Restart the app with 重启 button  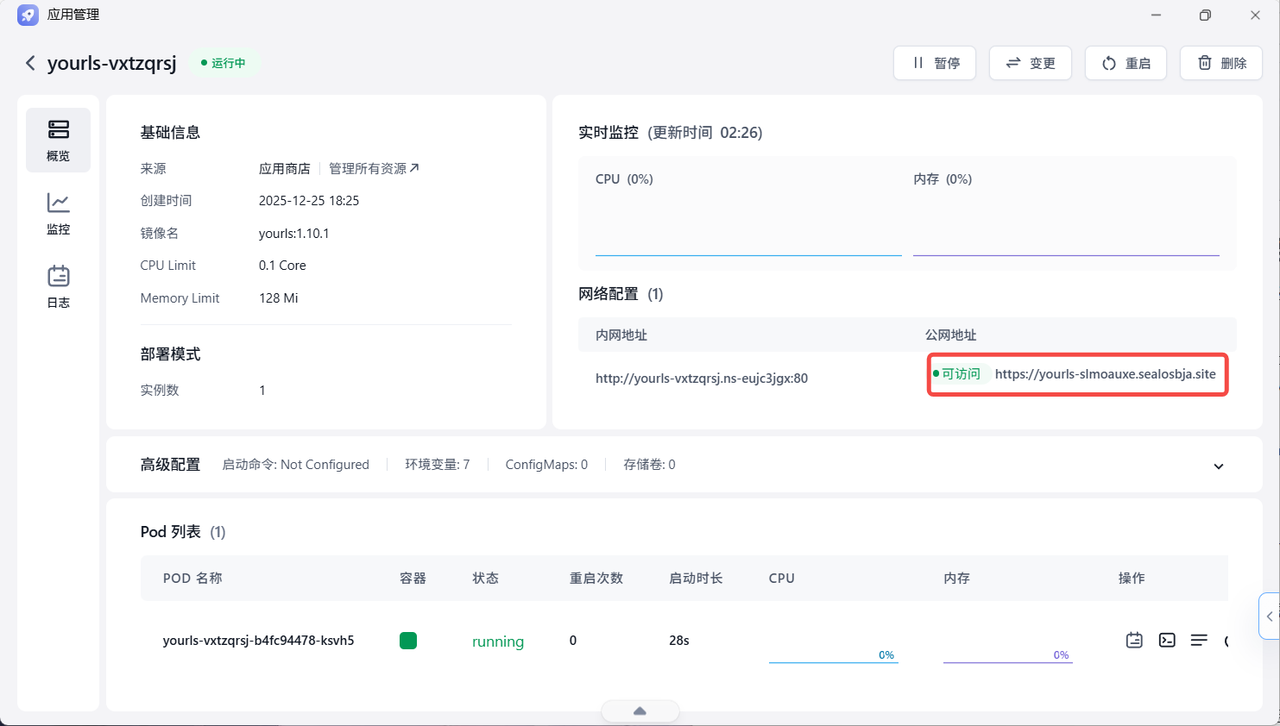click(x=1126, y=63)
